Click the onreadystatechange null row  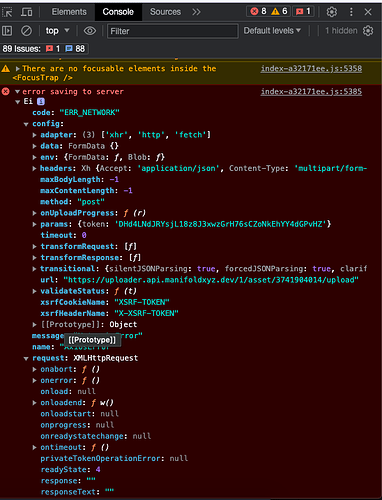[x=96, y=436]
